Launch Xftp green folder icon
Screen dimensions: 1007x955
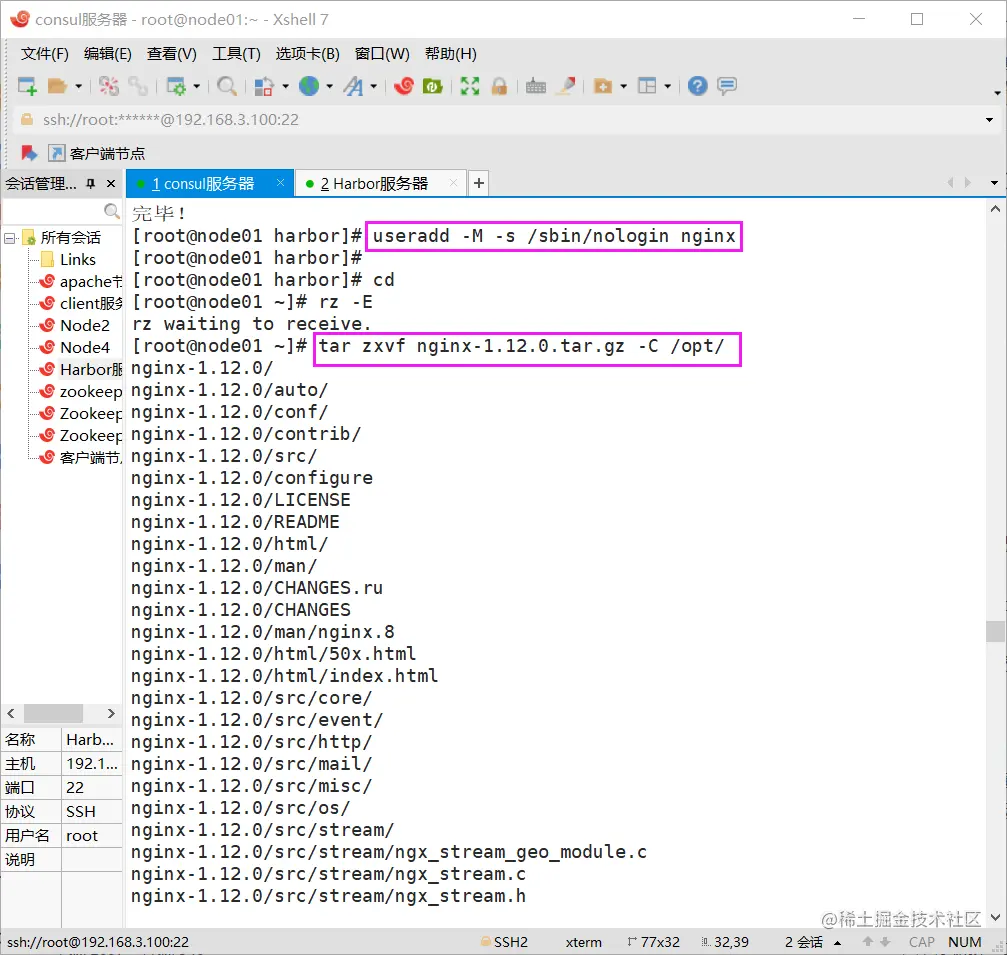(x=433, y=85)
